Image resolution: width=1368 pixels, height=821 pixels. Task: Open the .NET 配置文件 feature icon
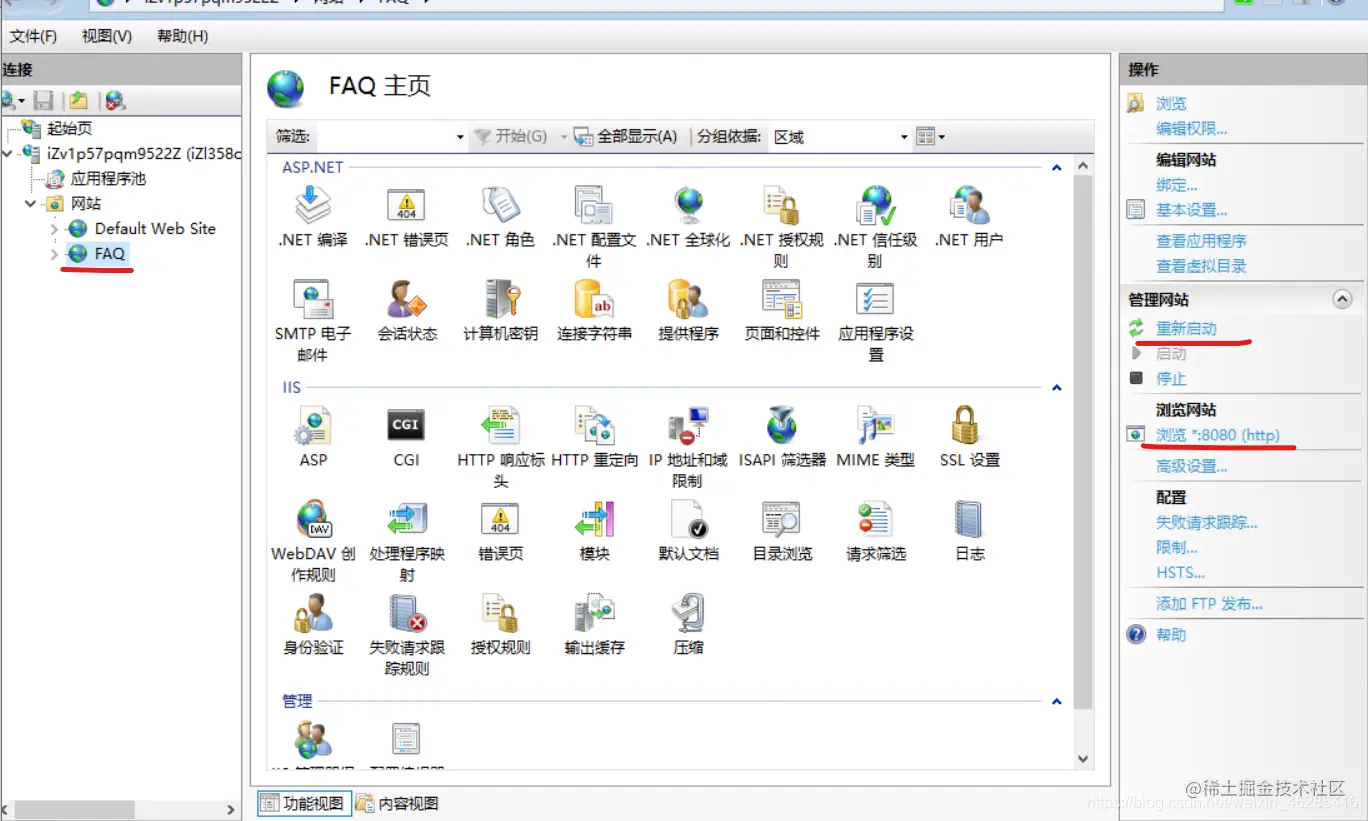pos(594,205)
